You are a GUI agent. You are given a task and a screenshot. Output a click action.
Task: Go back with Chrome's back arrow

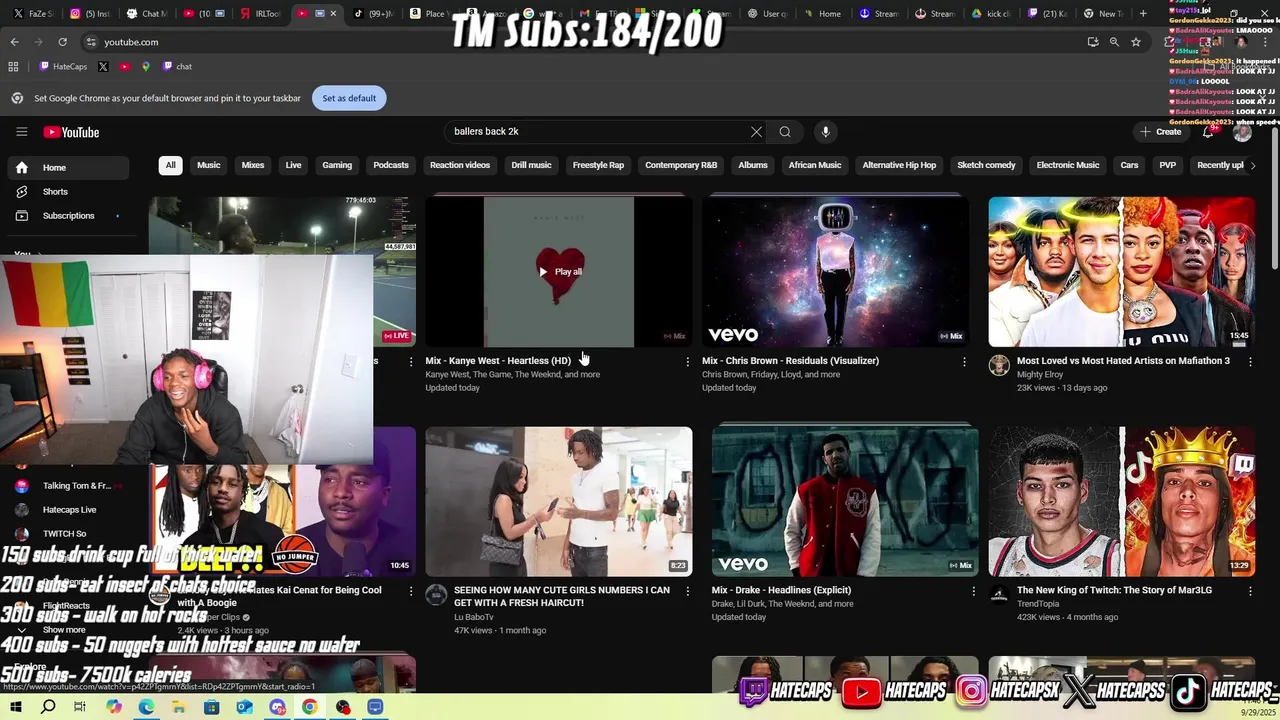14,42
